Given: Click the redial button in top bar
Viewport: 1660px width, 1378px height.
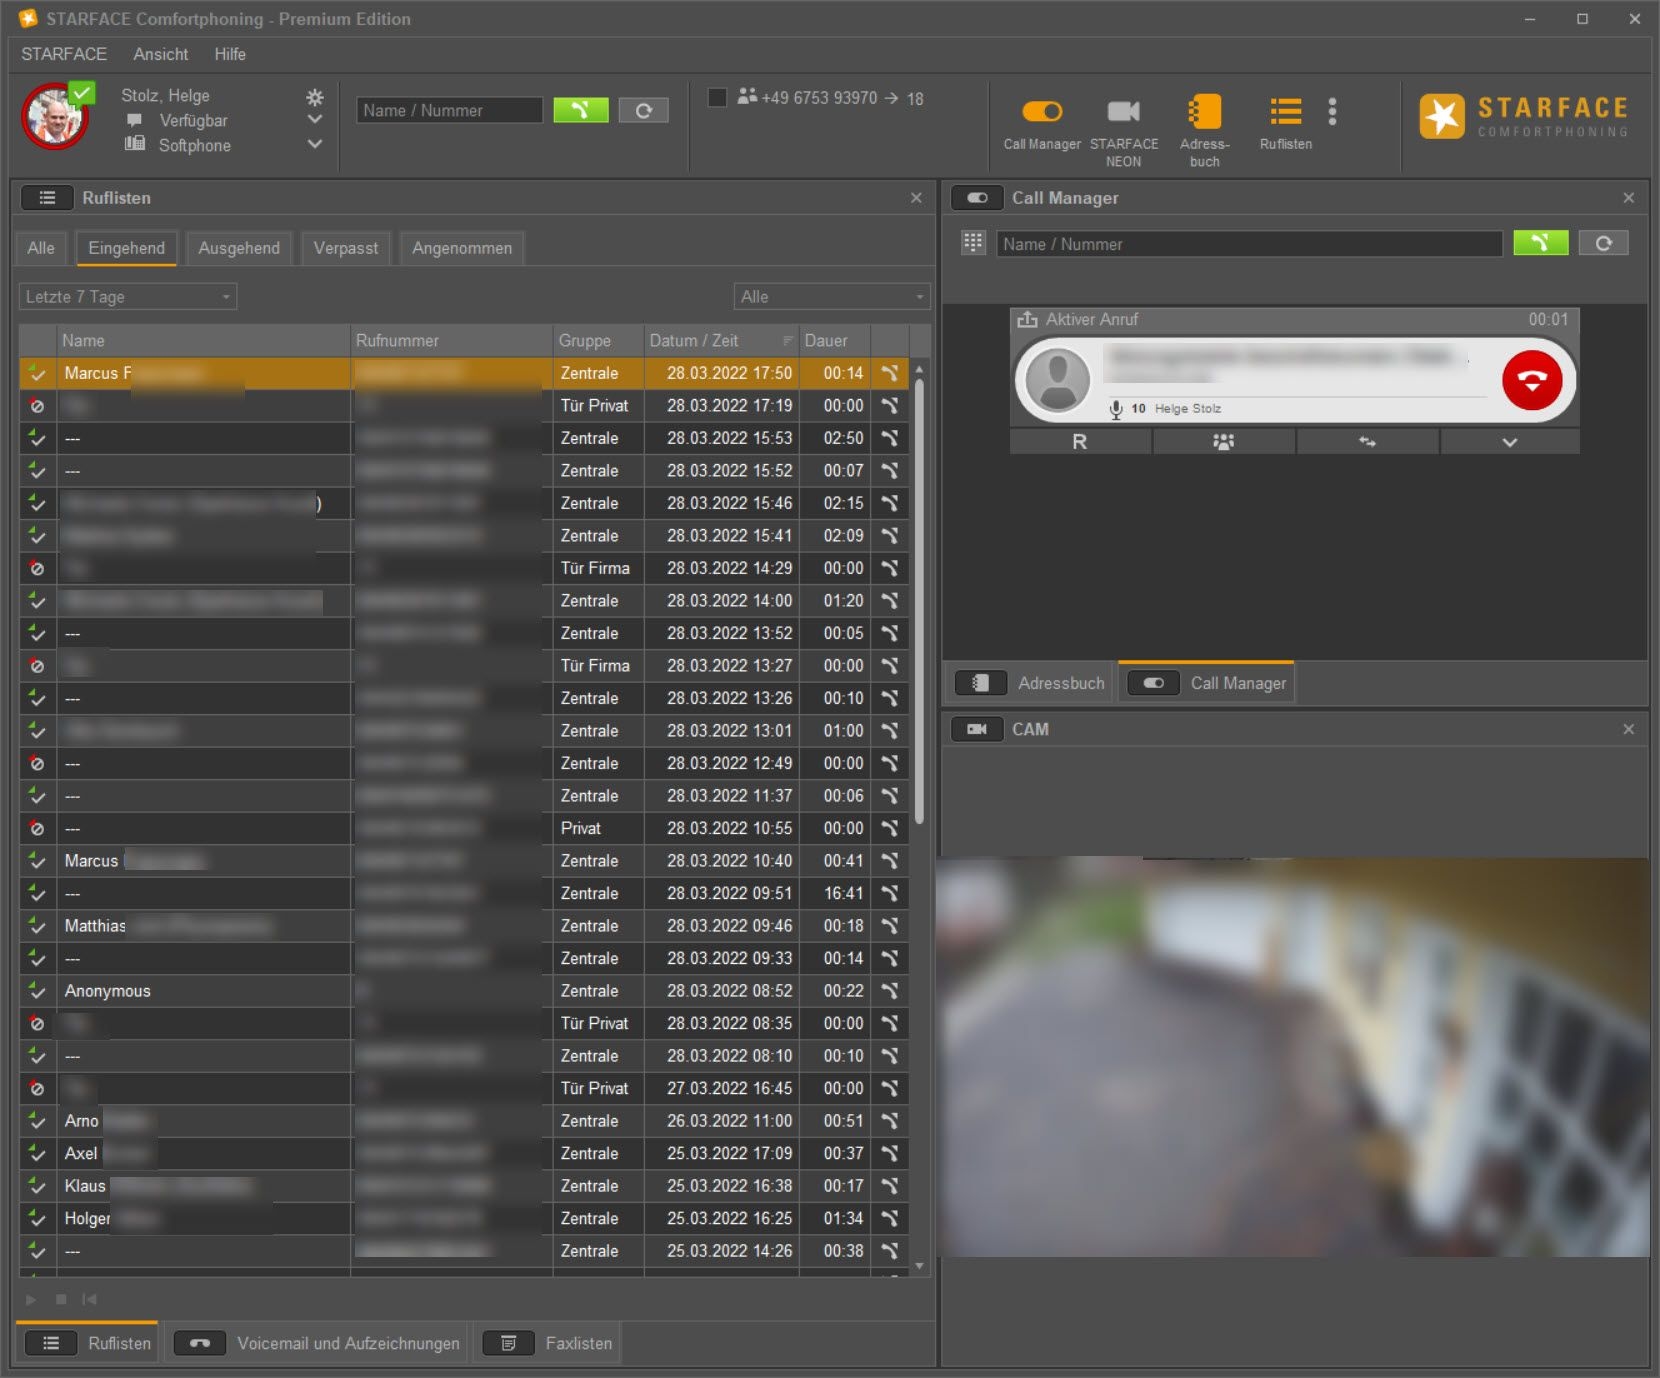Looking at the screenshot, I should tap(644, 110).
